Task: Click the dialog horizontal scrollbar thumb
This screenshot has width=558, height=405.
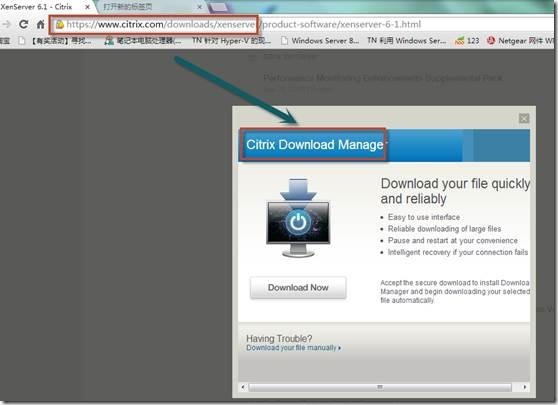Action: (x=380, y=387)
